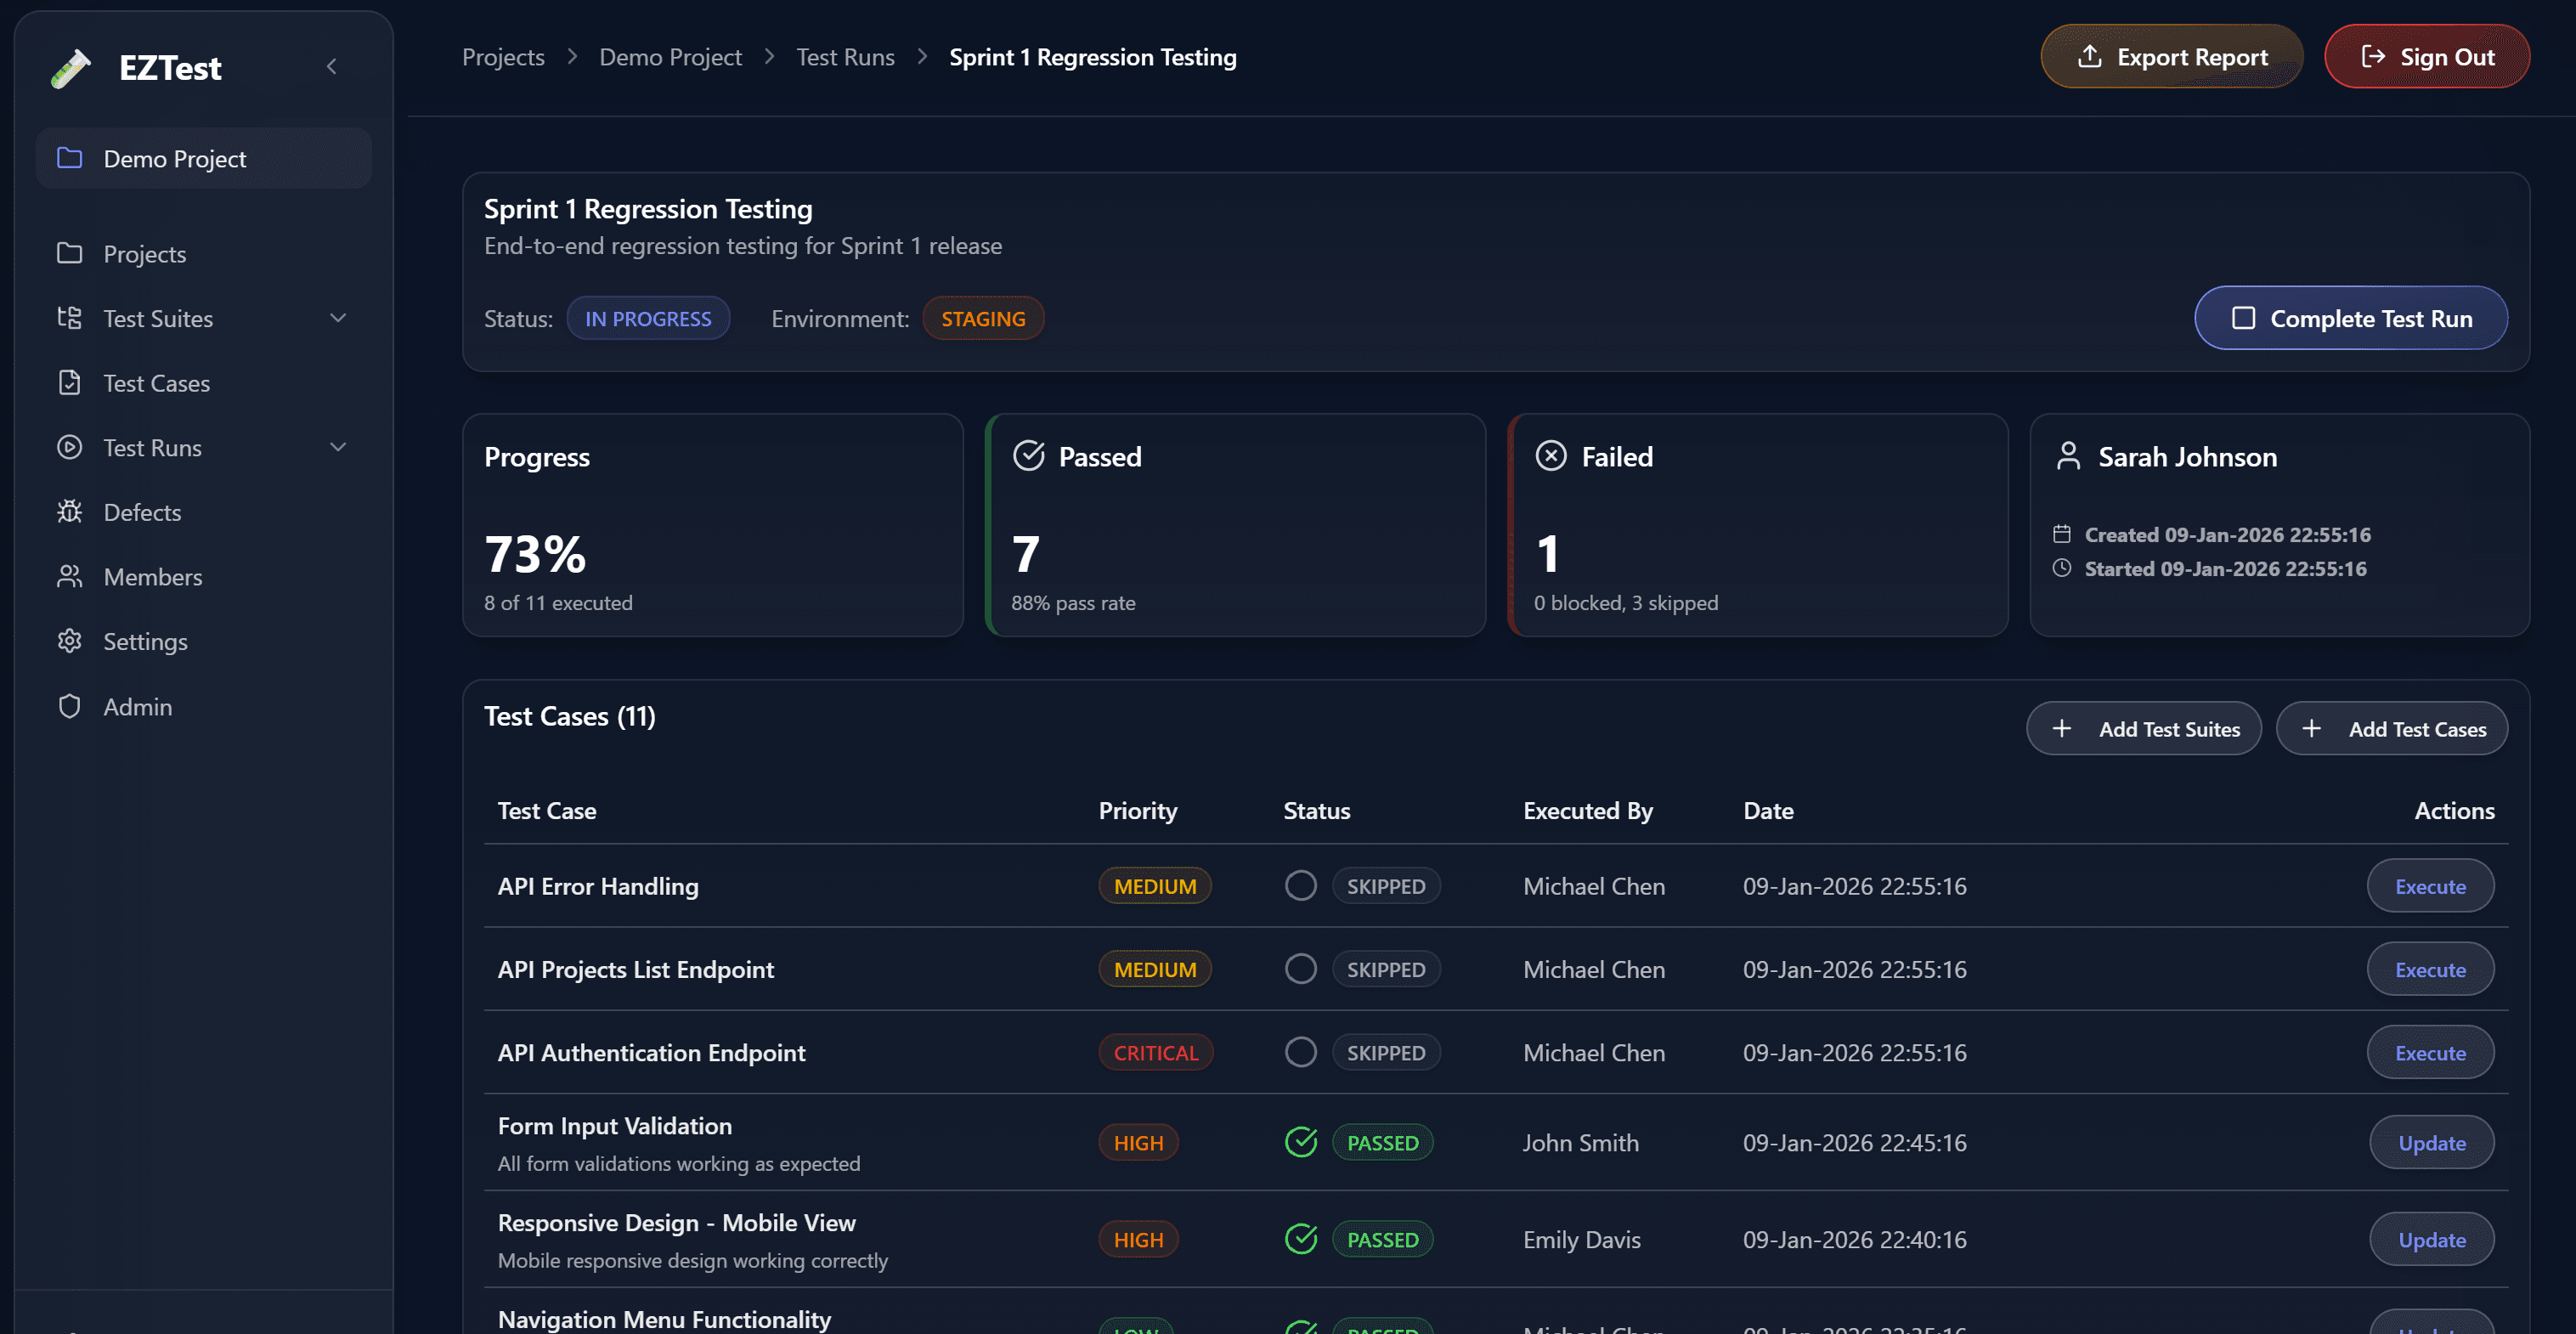Click the user icon next to Sarah Johnson
Viewport: 2576px width, 1334px height.
point(2068,455)
